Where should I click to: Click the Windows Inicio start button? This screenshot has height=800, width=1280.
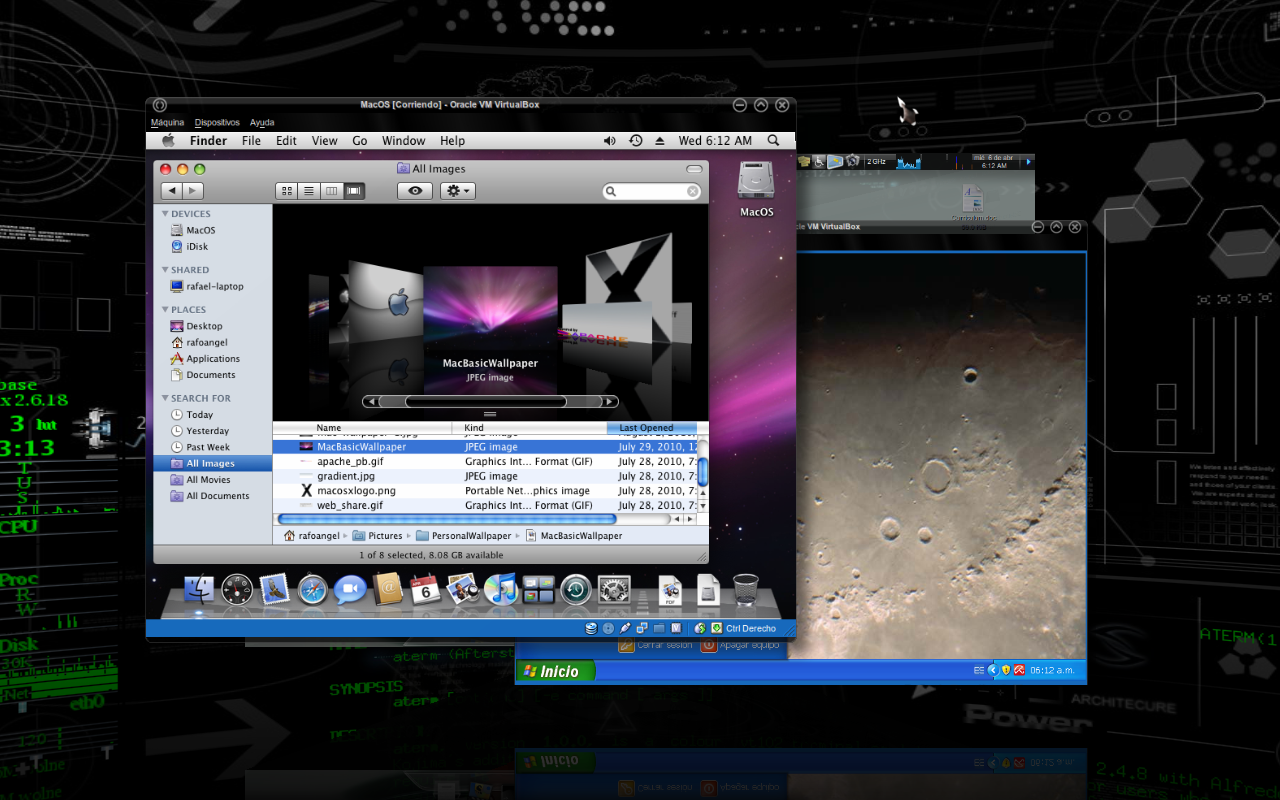click(x=556, y=671)
